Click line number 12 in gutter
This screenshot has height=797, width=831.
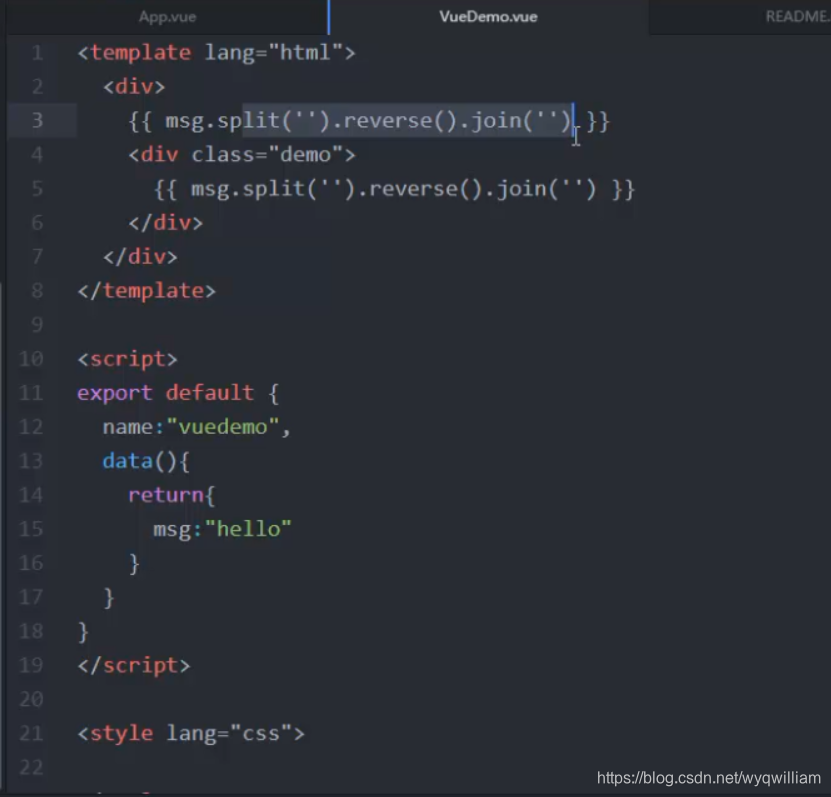point(31,427)
